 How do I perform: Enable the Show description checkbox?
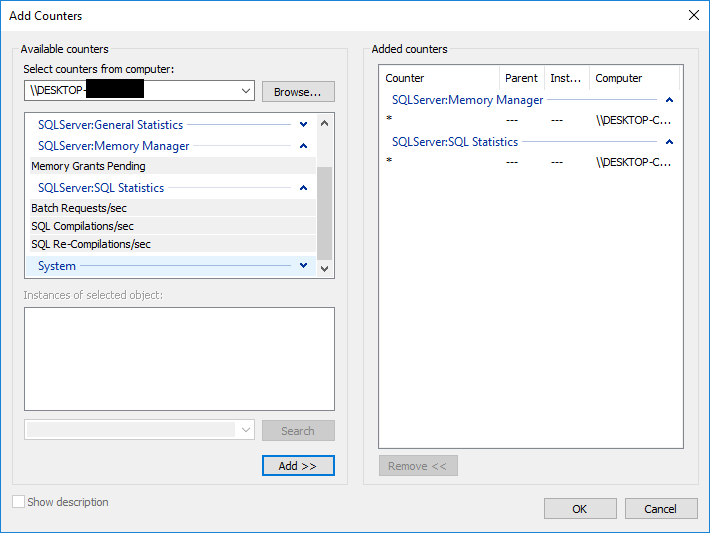pyautogui.click(x=19, y=502)
